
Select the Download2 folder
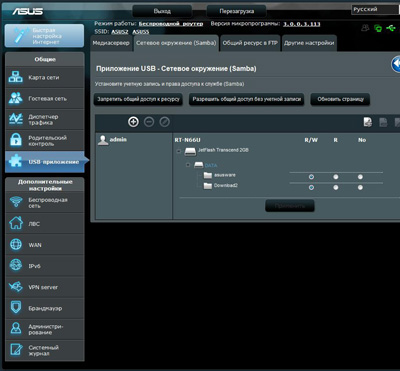(226, 185)
